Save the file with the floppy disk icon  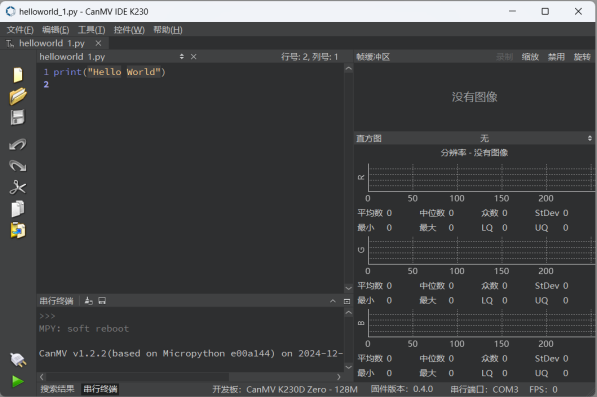18,118
